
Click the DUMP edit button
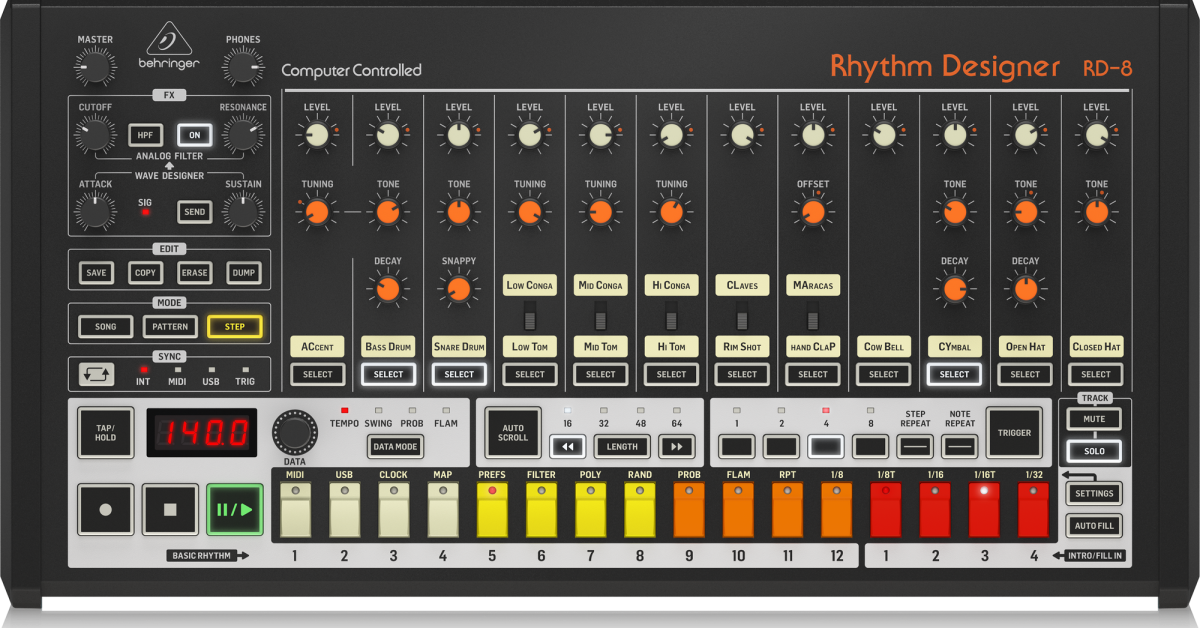coord(243,273)
